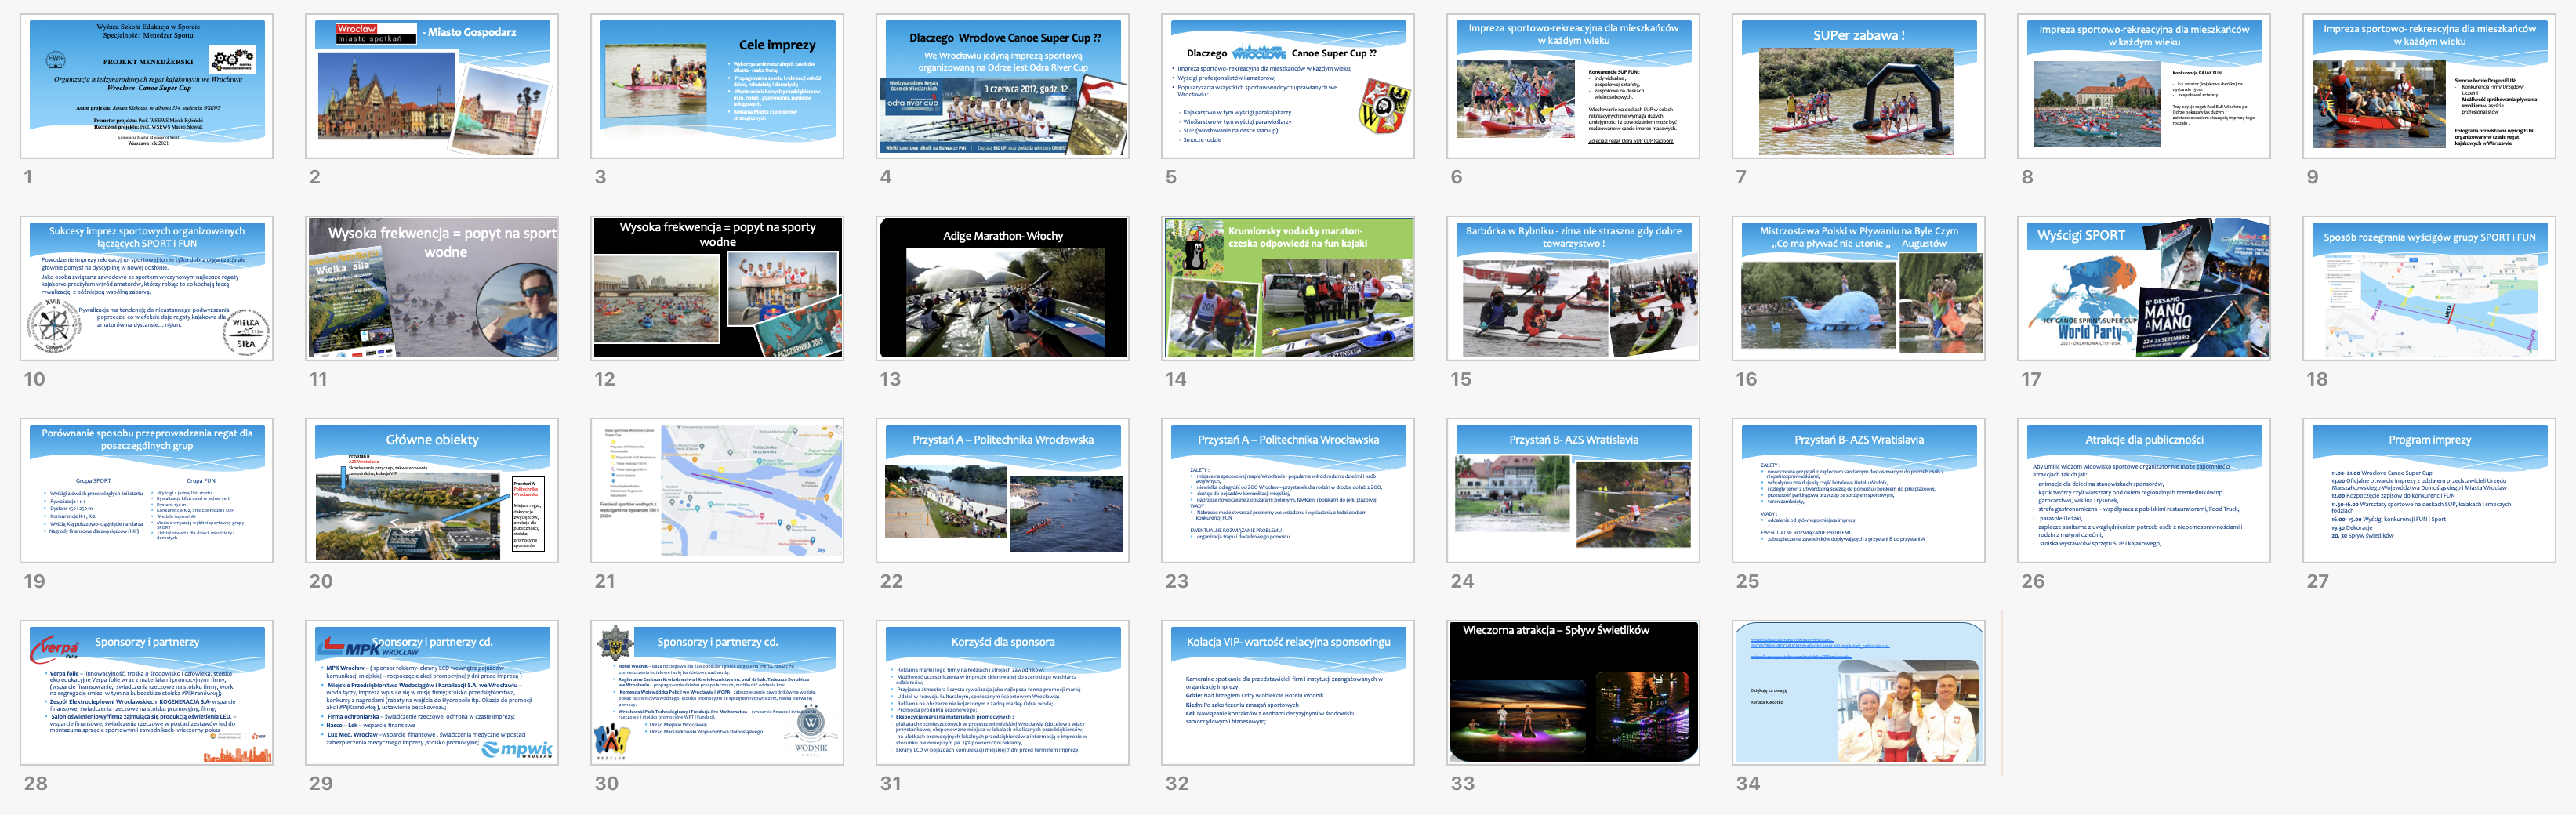The height and width of the screenshot is (815, 2576).
Task: Click the 'Cele imprezy' slide thumbnail
Action: click(x=717, y=86)
